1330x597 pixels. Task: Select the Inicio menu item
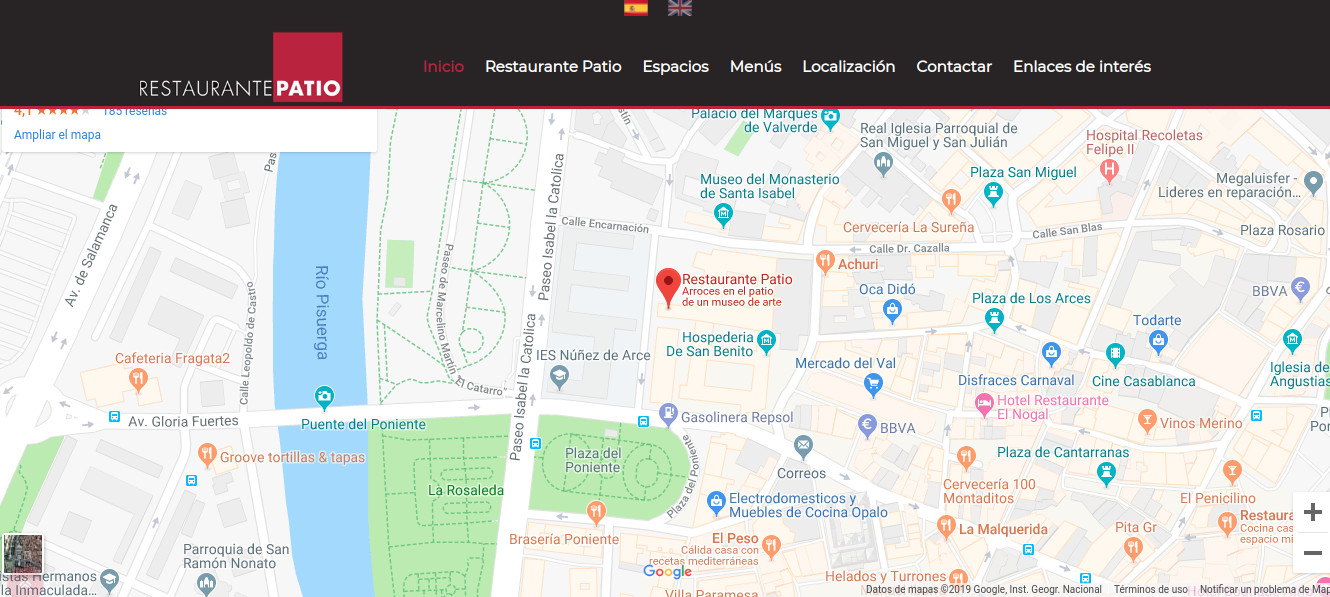(x=443, y=66)
